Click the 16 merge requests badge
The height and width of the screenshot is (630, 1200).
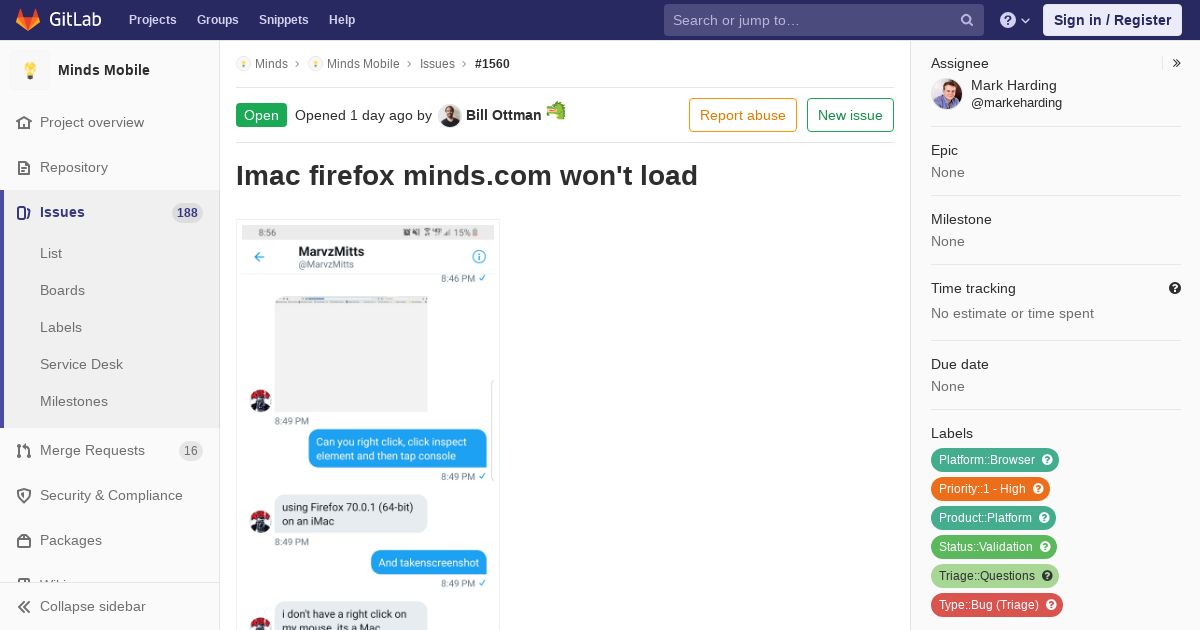[191, 450]
